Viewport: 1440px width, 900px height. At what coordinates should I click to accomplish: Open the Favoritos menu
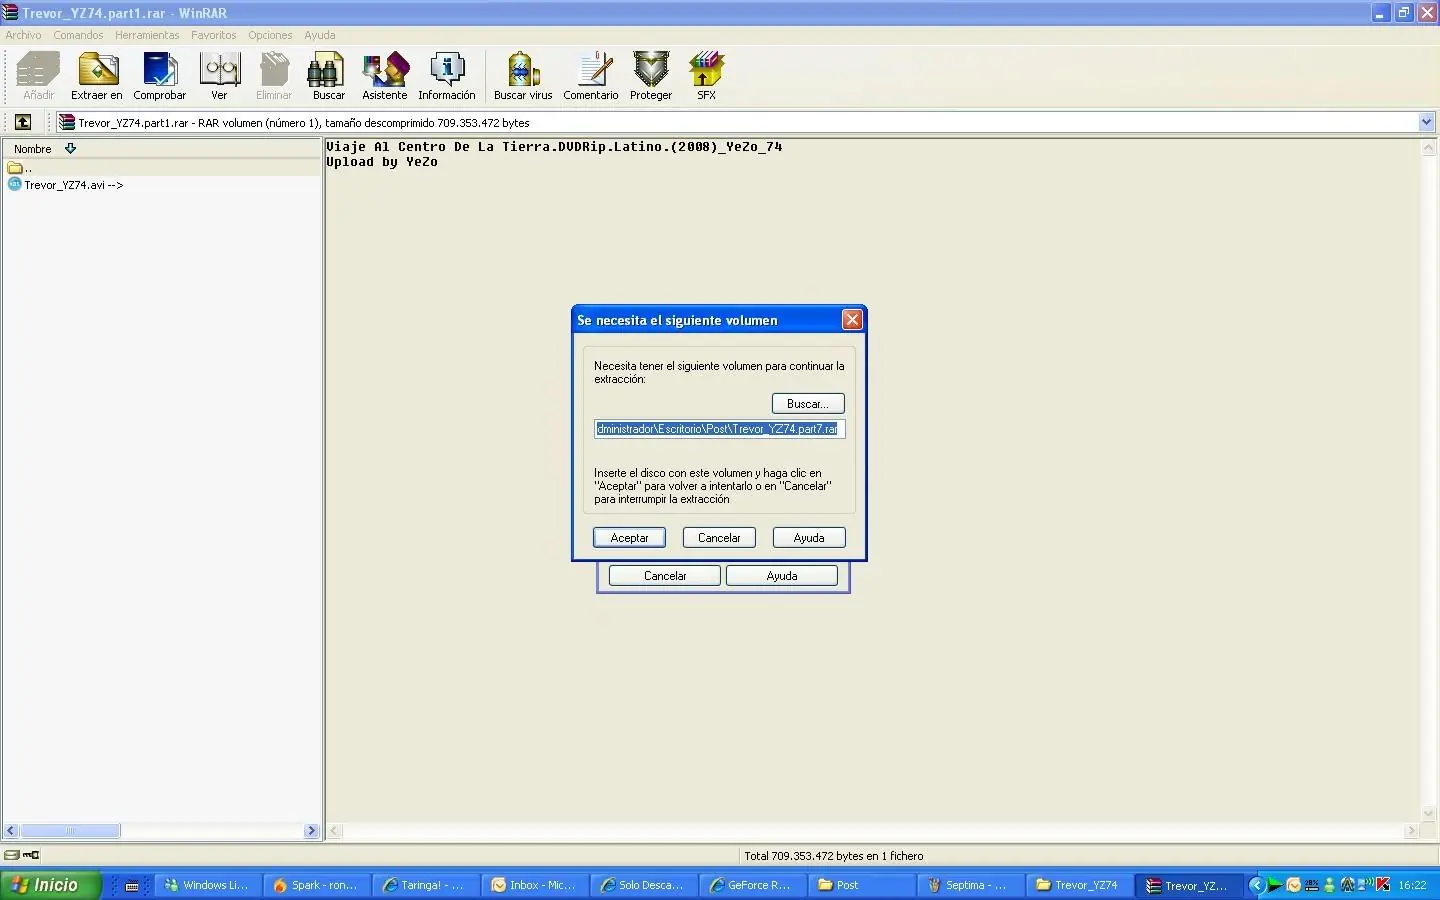(x=214, y=35)
